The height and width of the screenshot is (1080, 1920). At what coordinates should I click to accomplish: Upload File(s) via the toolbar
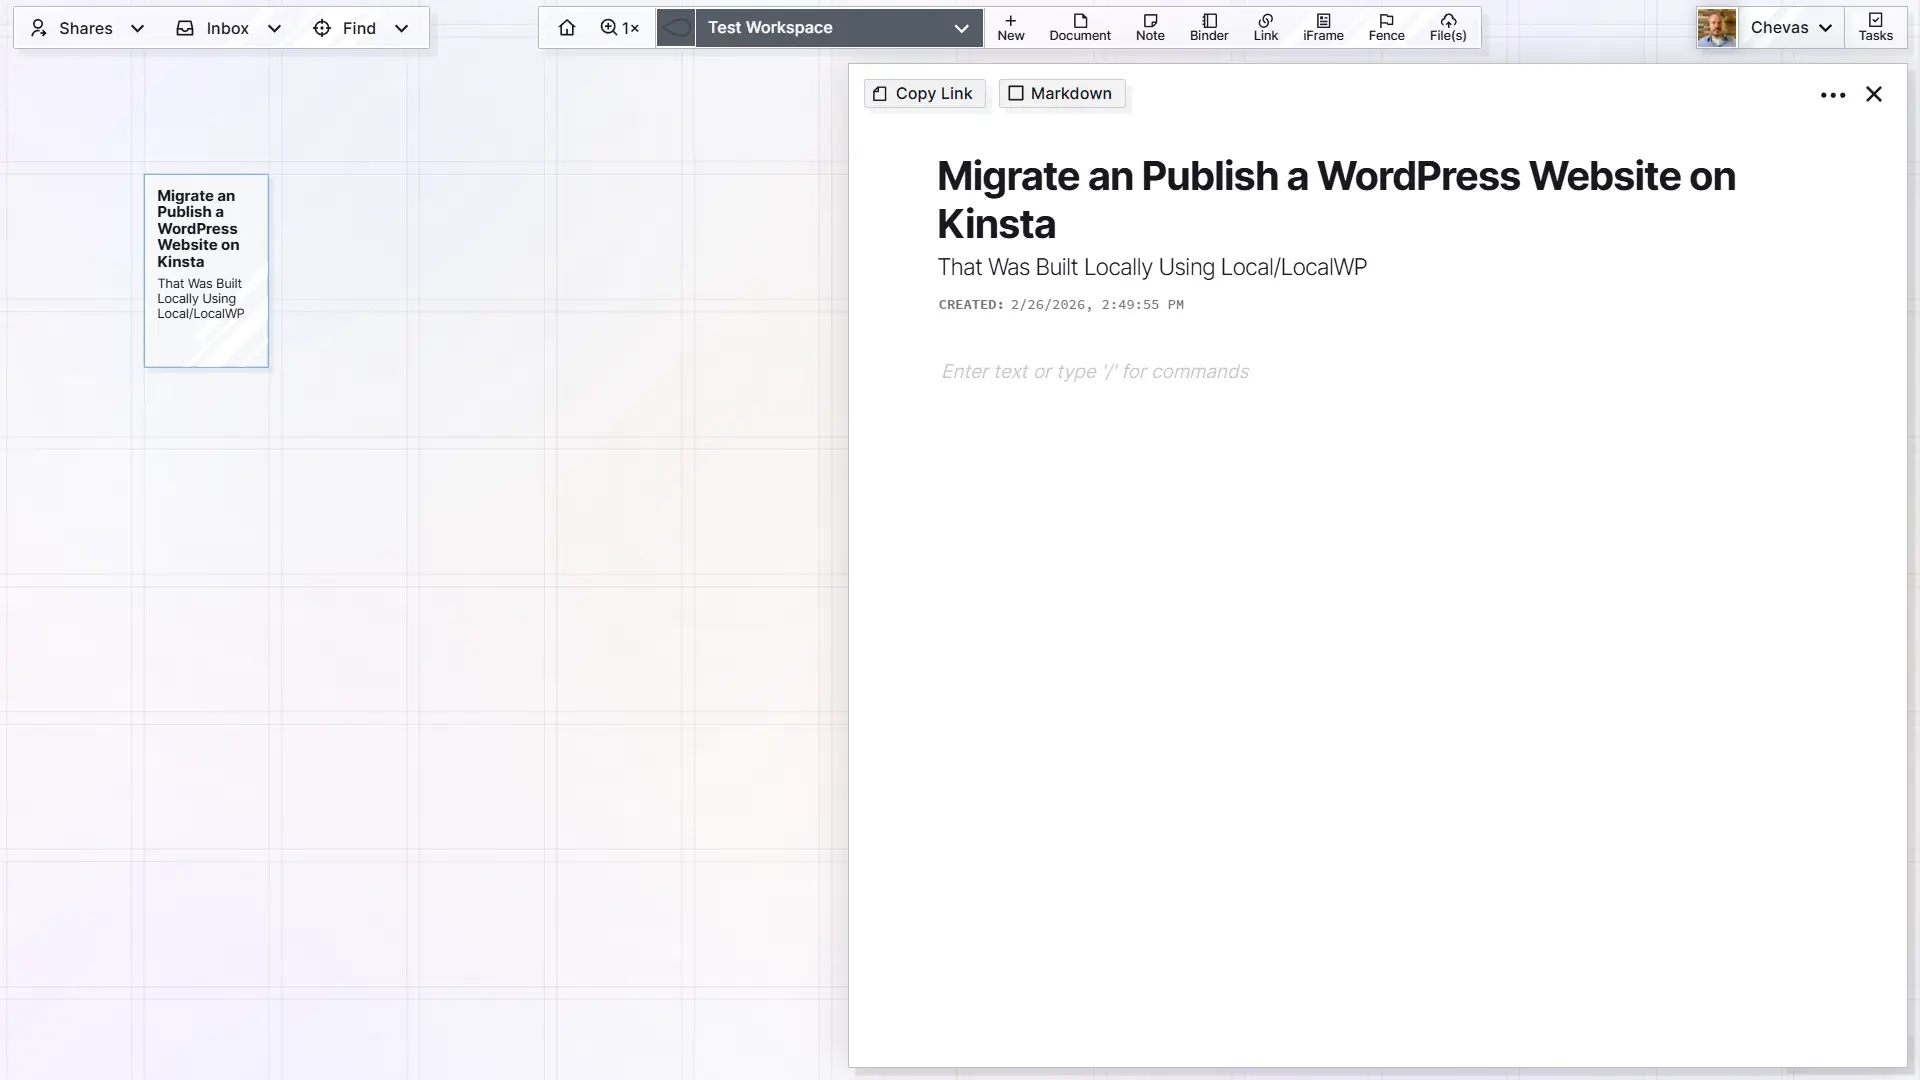[x=1447, y=27]
